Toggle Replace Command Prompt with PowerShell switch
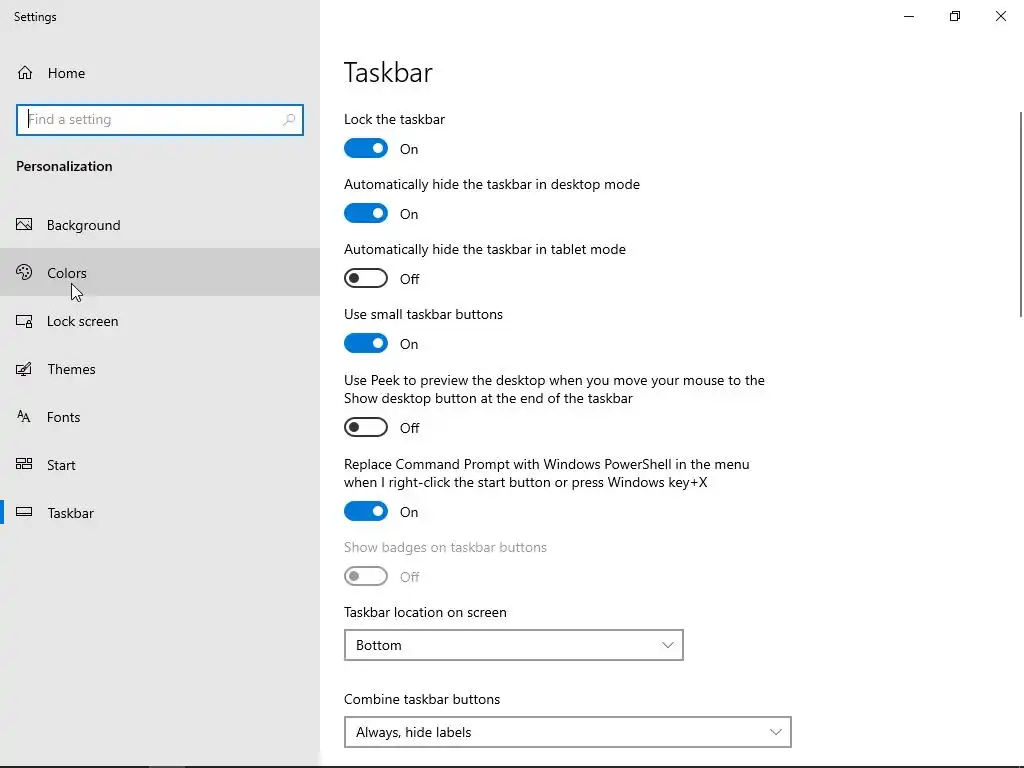The image size is (1024, 768). (x=366, y=512)
